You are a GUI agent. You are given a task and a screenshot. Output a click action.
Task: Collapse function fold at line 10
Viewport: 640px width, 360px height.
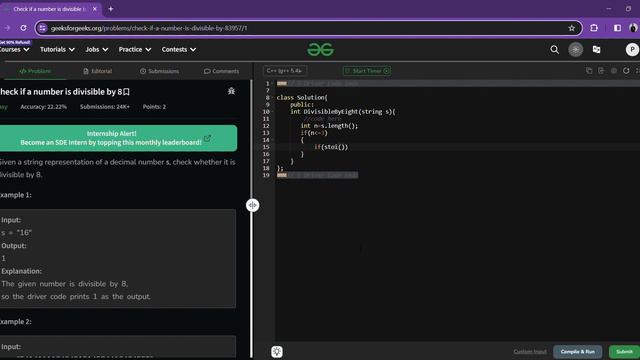click(273, 112)
